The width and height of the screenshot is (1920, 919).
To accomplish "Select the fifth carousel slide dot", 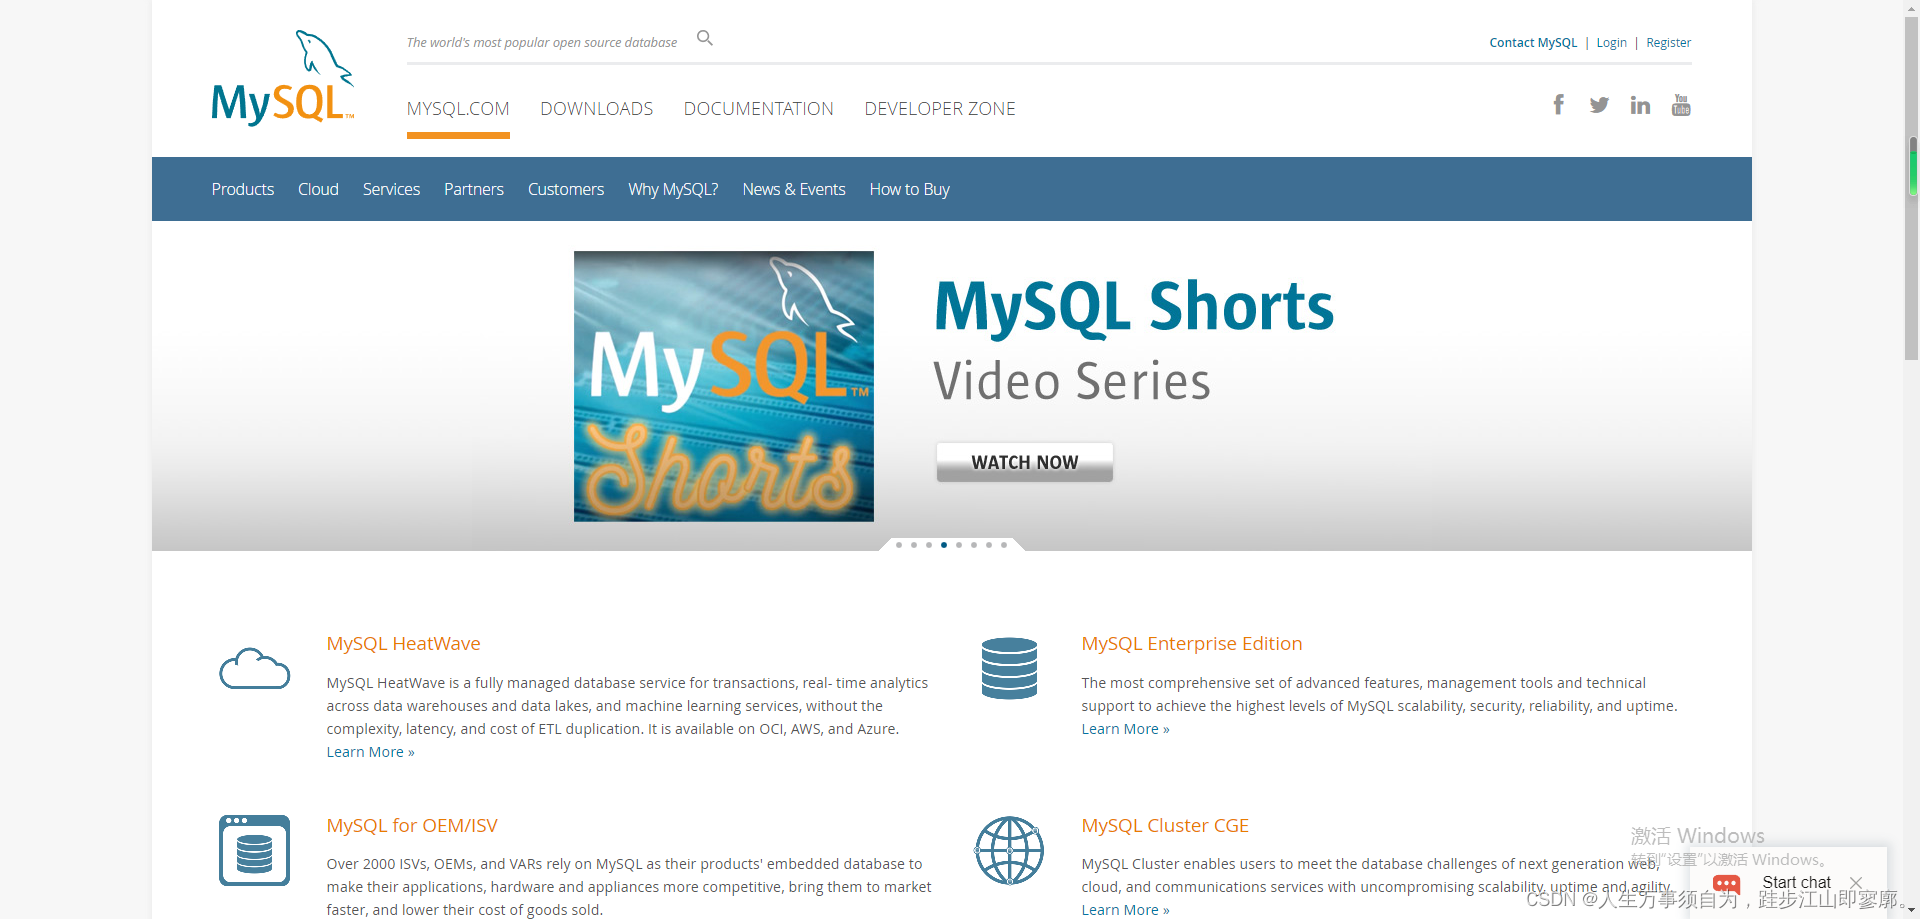I will tap(959, 545).
